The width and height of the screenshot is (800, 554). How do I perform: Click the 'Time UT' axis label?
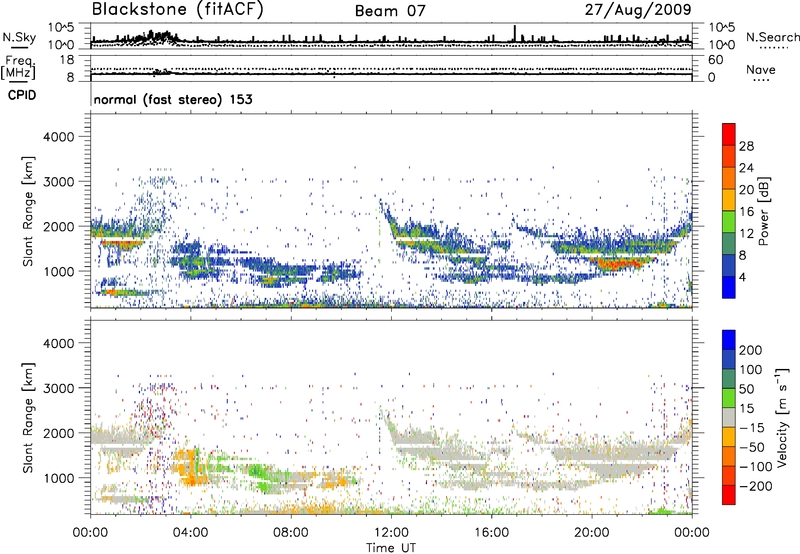pyautogui.click(x=391, y=547)
